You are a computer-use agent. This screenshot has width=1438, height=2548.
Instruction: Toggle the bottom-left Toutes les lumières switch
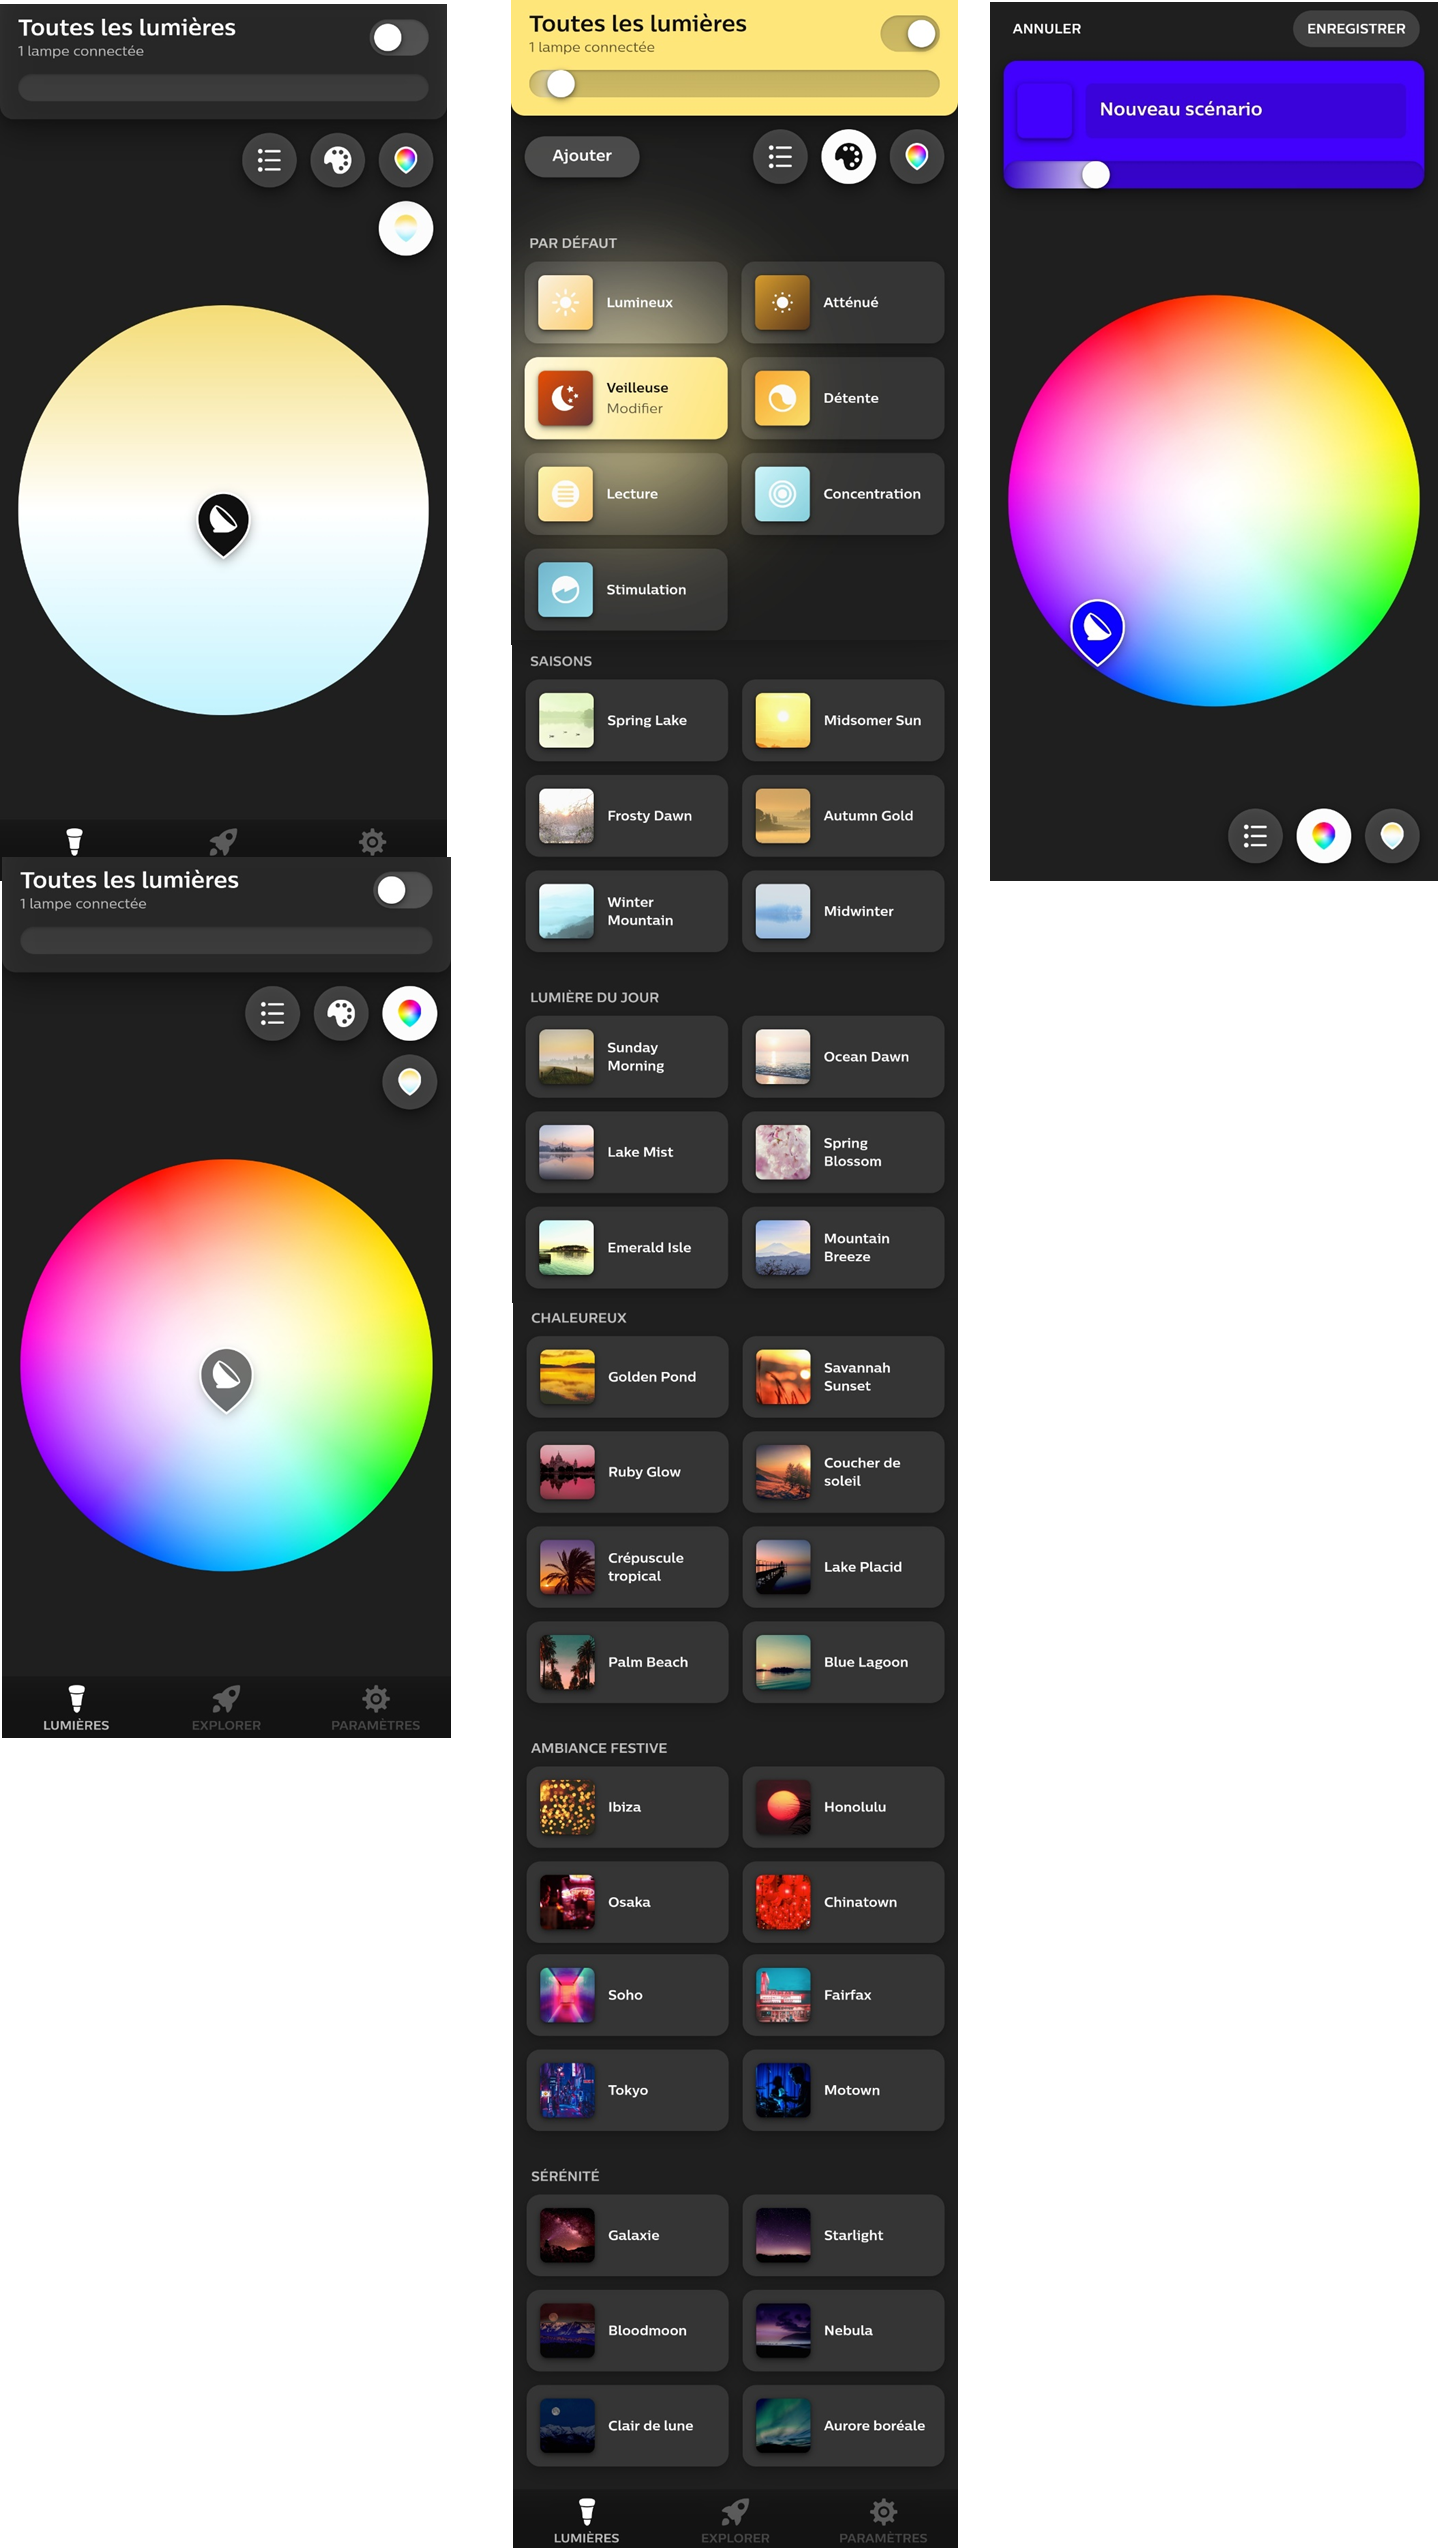pos(402,890)
